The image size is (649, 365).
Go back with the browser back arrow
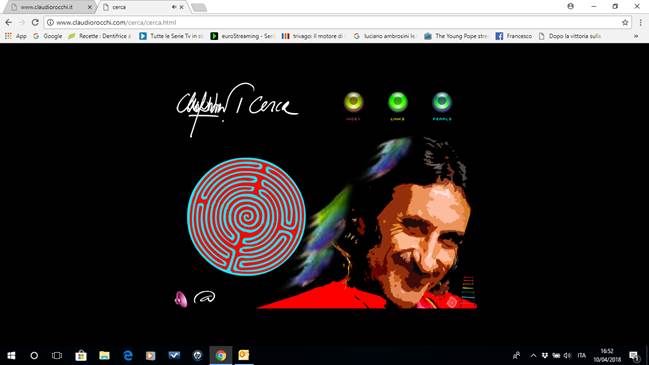(x=9, y=22)
